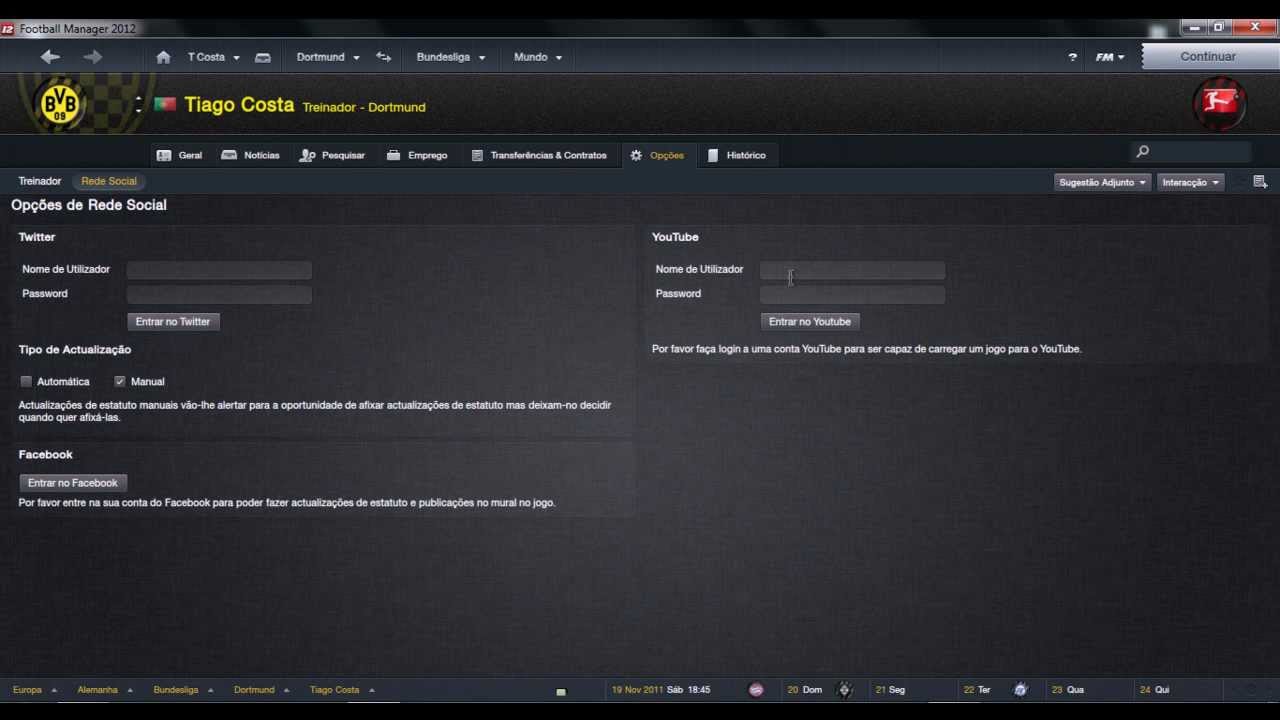Switch to the Notícias tab
The width and height of the screenshot is (1280, 720).
pos(251,155)
